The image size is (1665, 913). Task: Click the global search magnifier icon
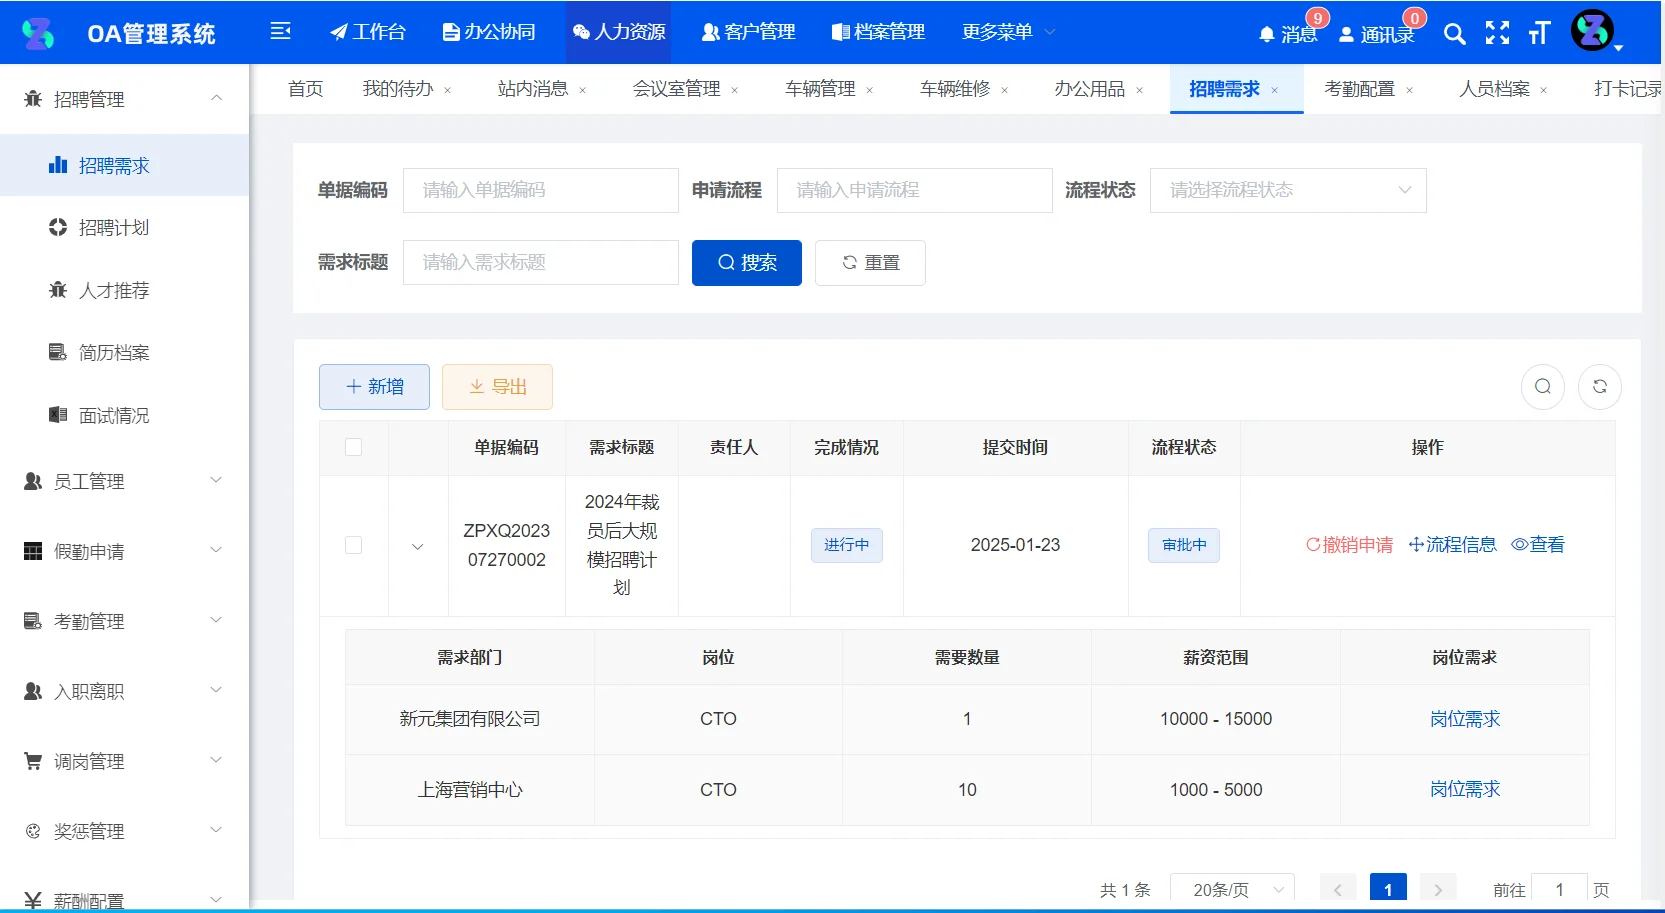click(1455, 34)
